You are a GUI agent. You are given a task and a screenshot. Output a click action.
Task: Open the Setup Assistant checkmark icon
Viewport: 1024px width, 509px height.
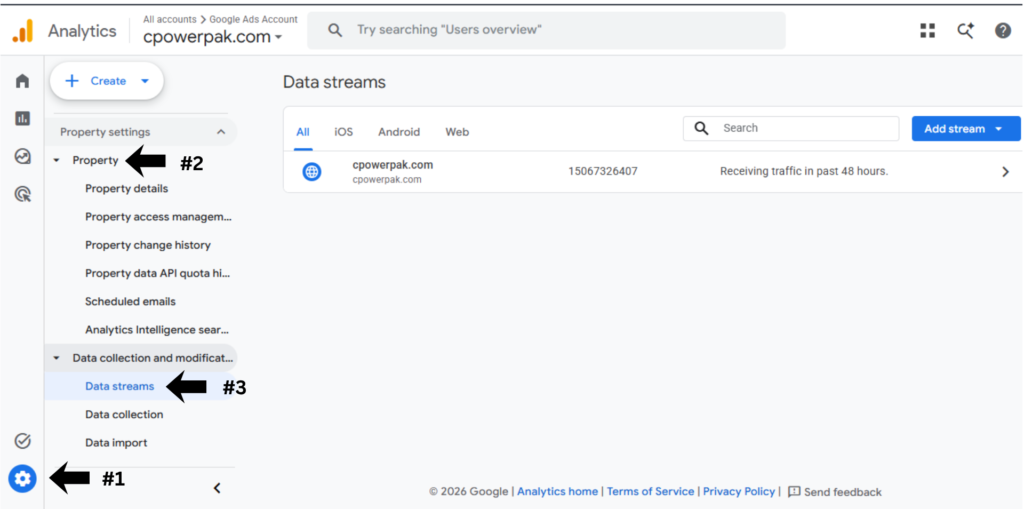tap(22, 441)
